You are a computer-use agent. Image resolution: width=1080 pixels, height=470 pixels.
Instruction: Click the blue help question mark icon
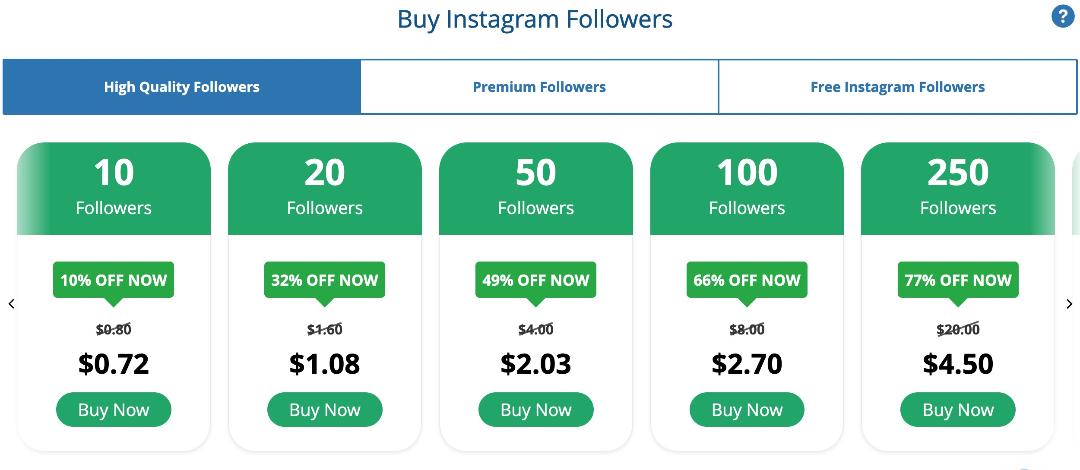tap(1063, 16)
